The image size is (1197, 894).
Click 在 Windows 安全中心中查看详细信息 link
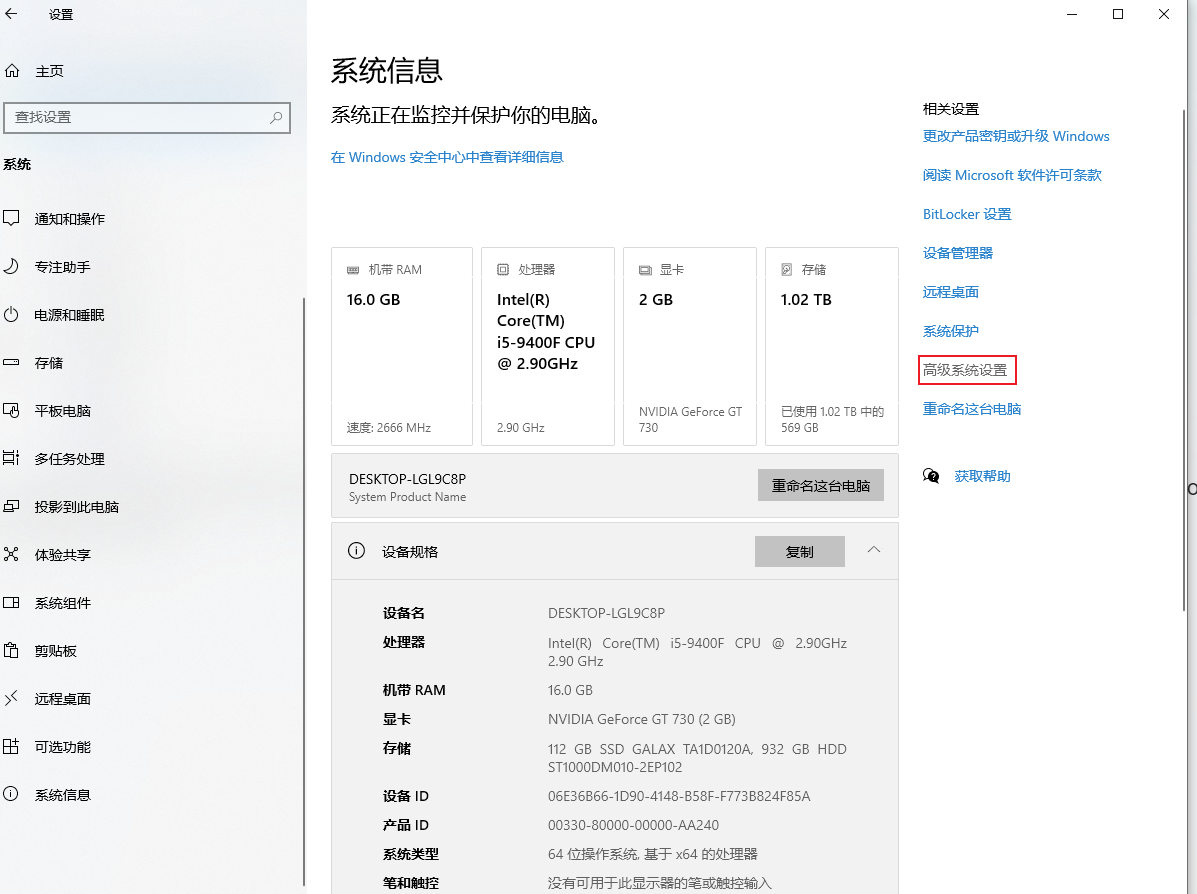pyautogui.click(x=447, y=157)
